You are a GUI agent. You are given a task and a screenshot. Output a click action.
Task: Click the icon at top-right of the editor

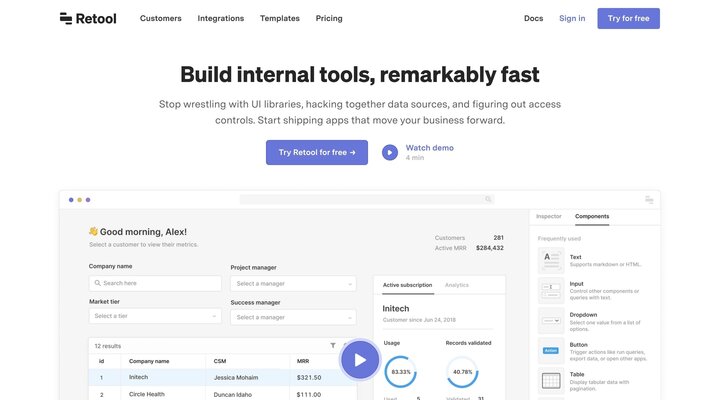tap(649, 199)
